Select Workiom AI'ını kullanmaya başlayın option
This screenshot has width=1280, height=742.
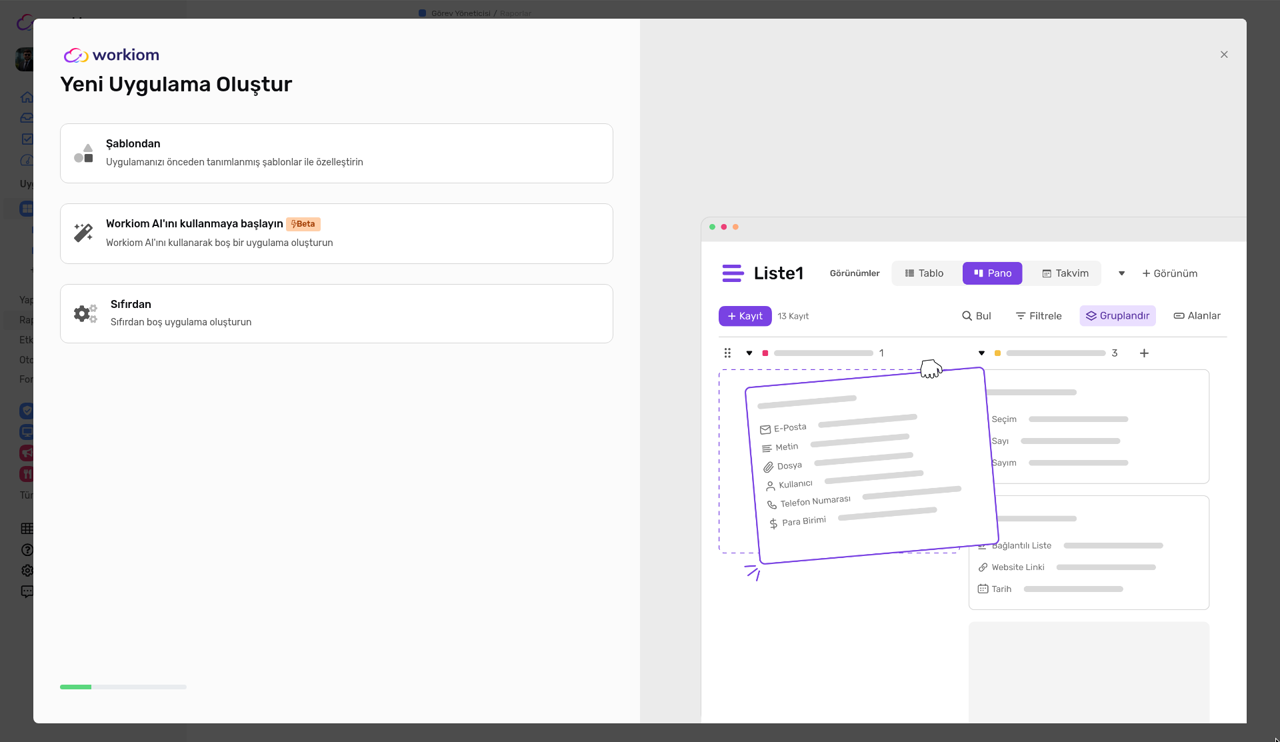tap(336, 233)
